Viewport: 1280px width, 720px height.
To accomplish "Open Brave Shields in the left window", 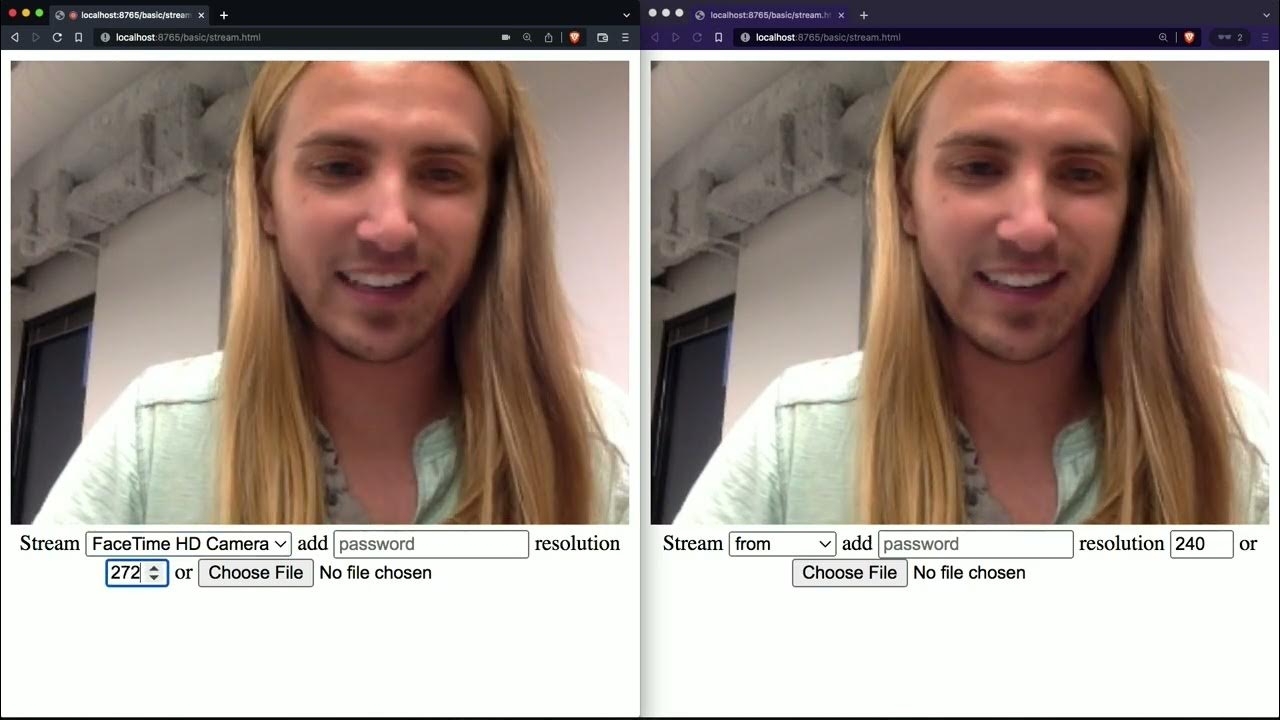I will 575,37.
